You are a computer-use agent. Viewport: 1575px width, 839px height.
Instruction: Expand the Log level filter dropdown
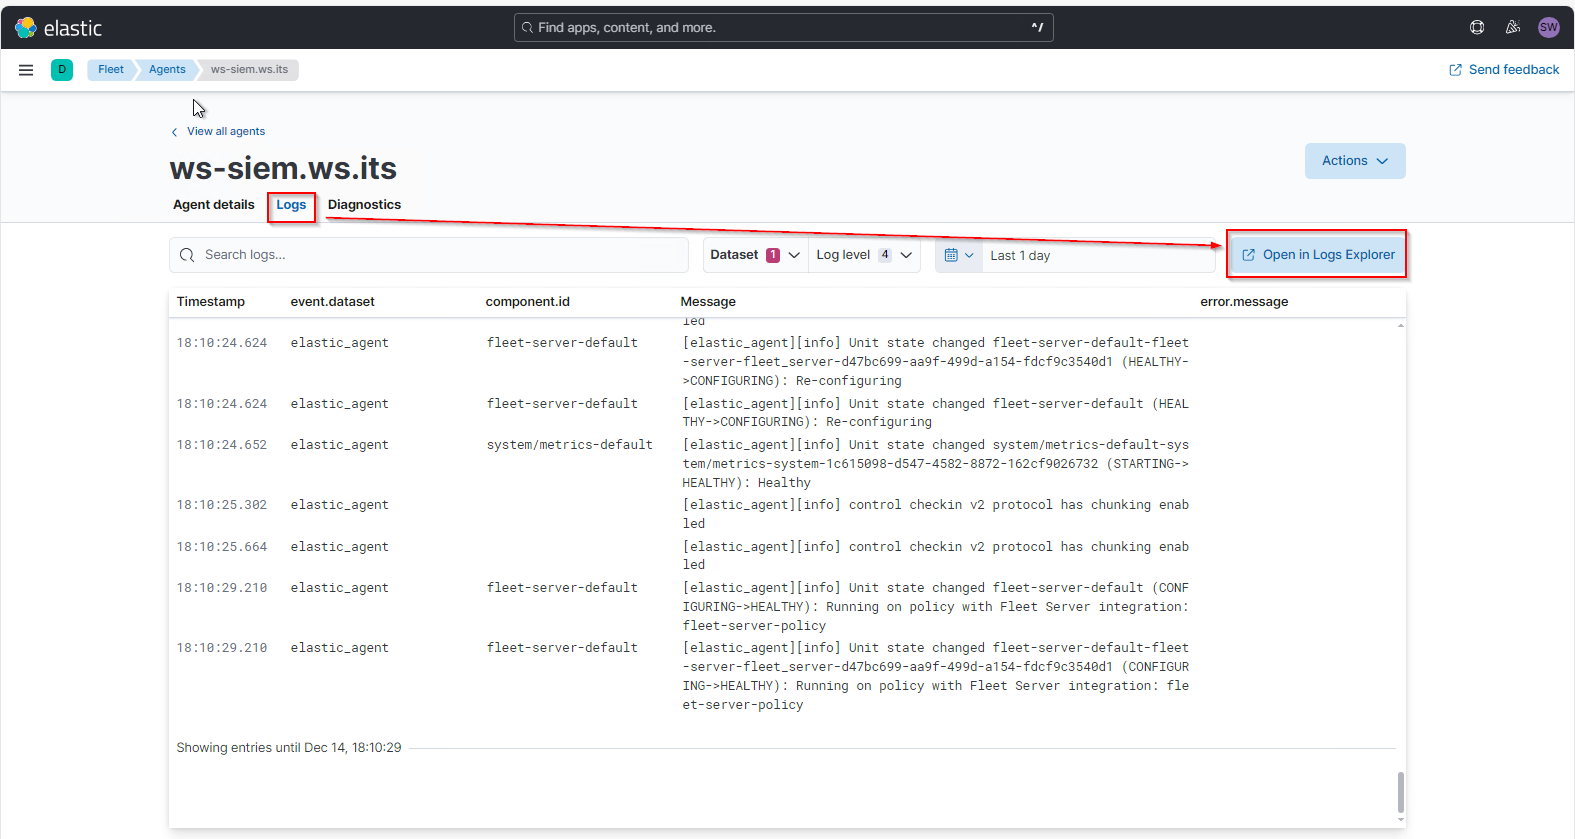[x=864, y=255]
